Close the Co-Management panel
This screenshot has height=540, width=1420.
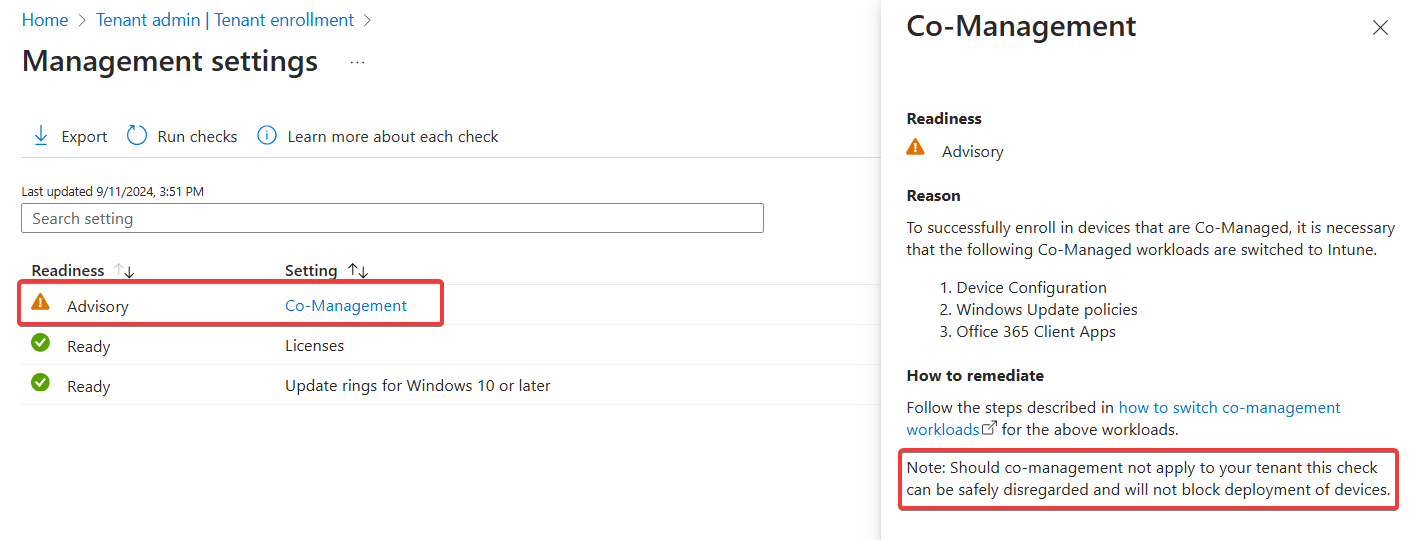1380,28
